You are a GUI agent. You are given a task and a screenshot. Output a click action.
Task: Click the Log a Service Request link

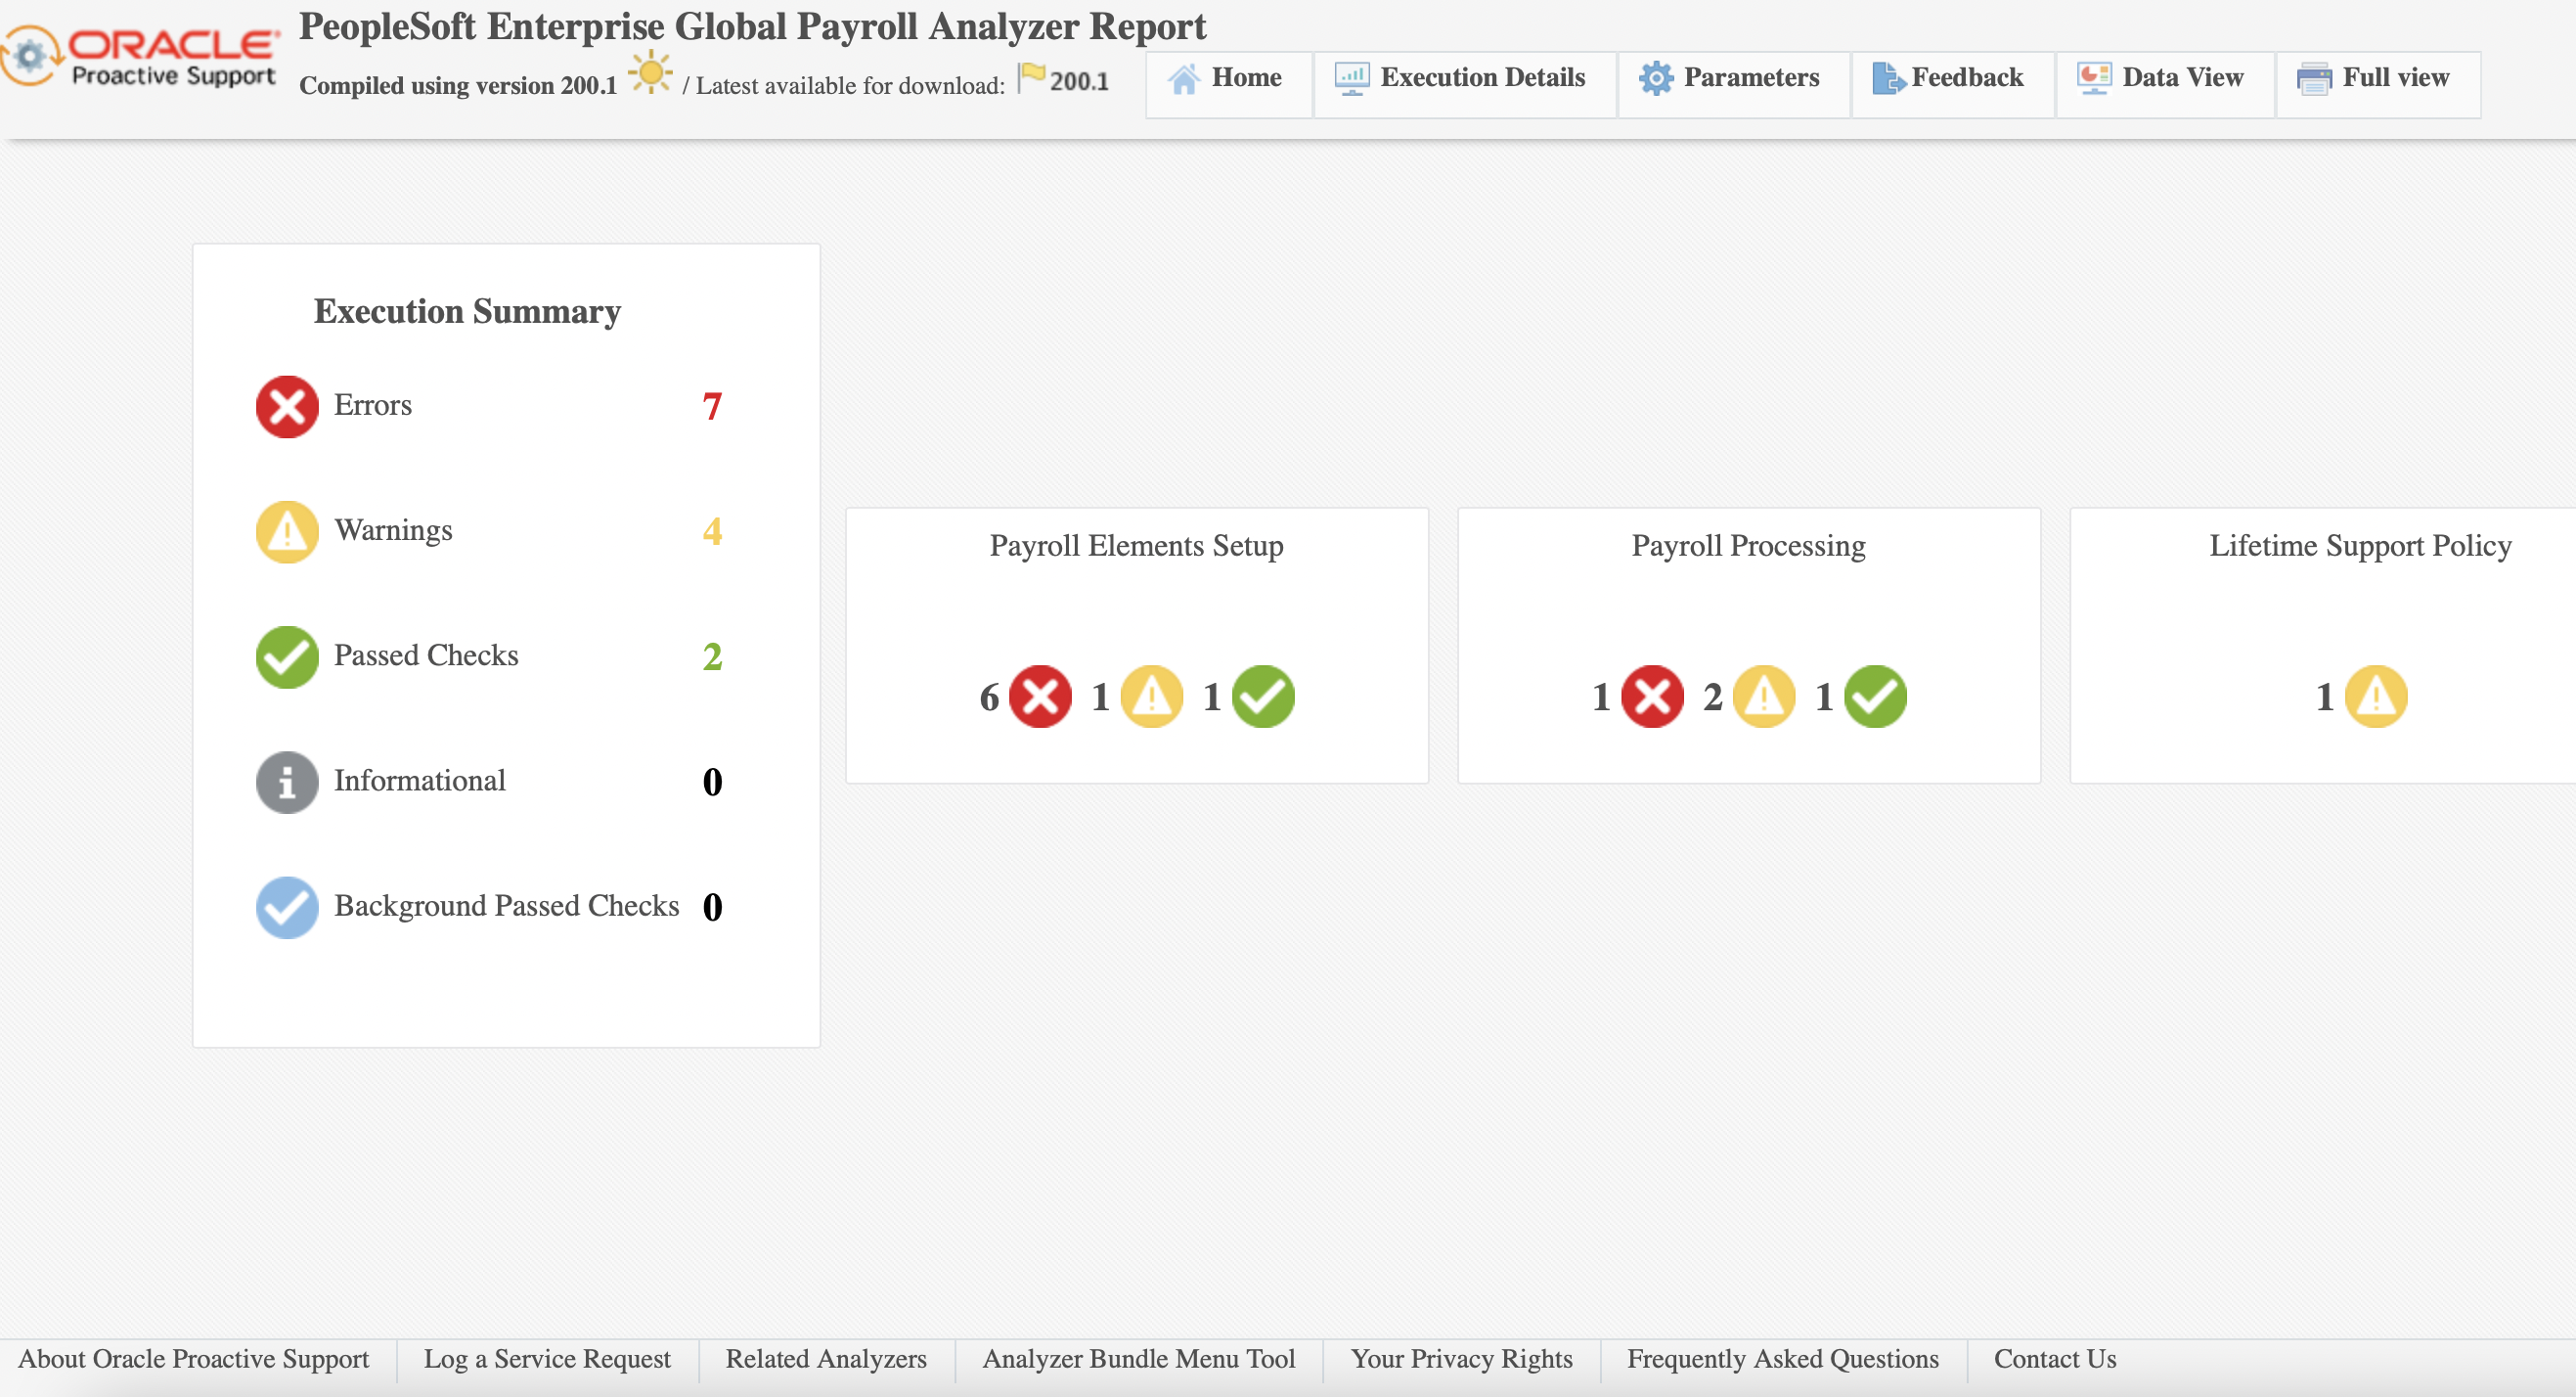tap(547, 1358)
